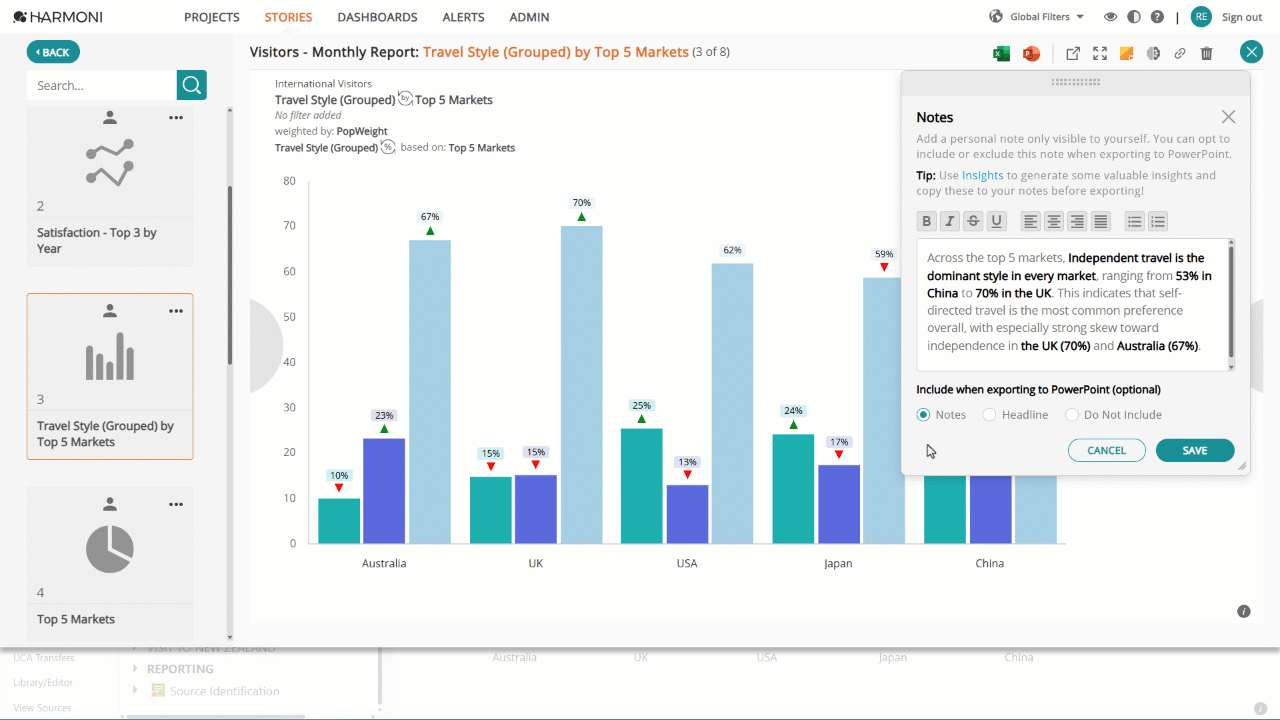Apply strikethrough formatting in Notes
1280x720 pixels.
pyautogui.click(x=973, y=222)
